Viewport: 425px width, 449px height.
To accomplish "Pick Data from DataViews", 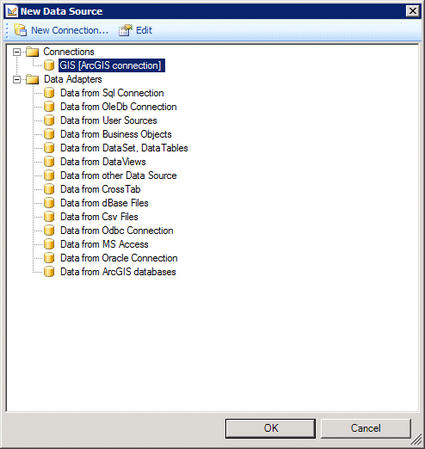I will [103, 162].
